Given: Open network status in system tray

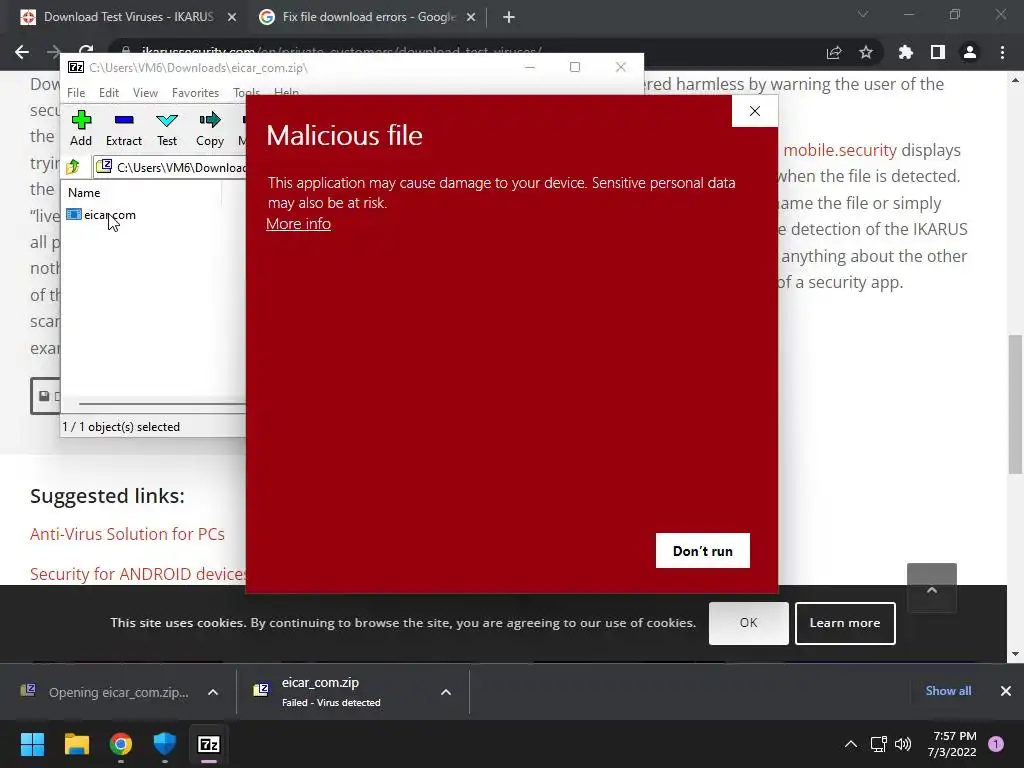Looking at the screenshot, I should (x=878, y=744).
